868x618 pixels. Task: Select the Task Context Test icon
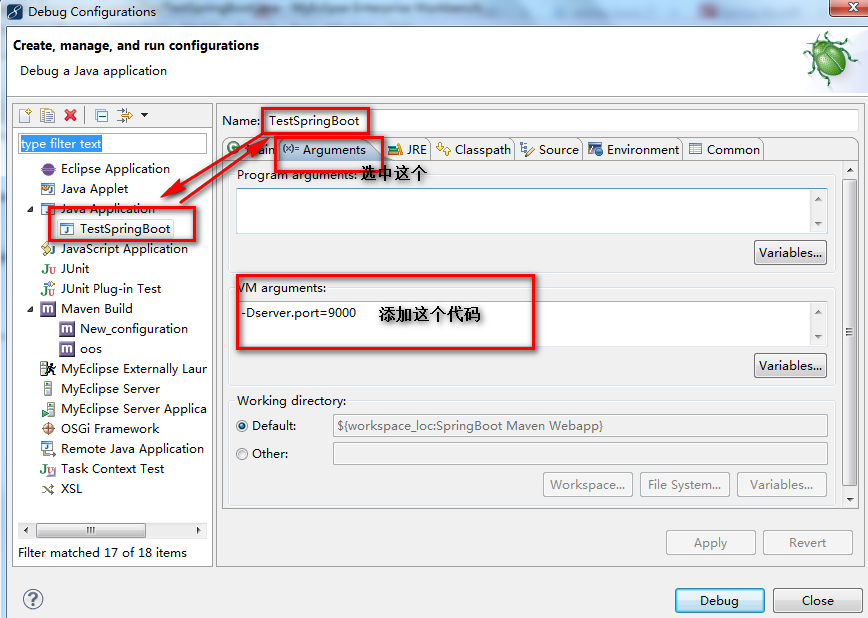tap(48, 469)
